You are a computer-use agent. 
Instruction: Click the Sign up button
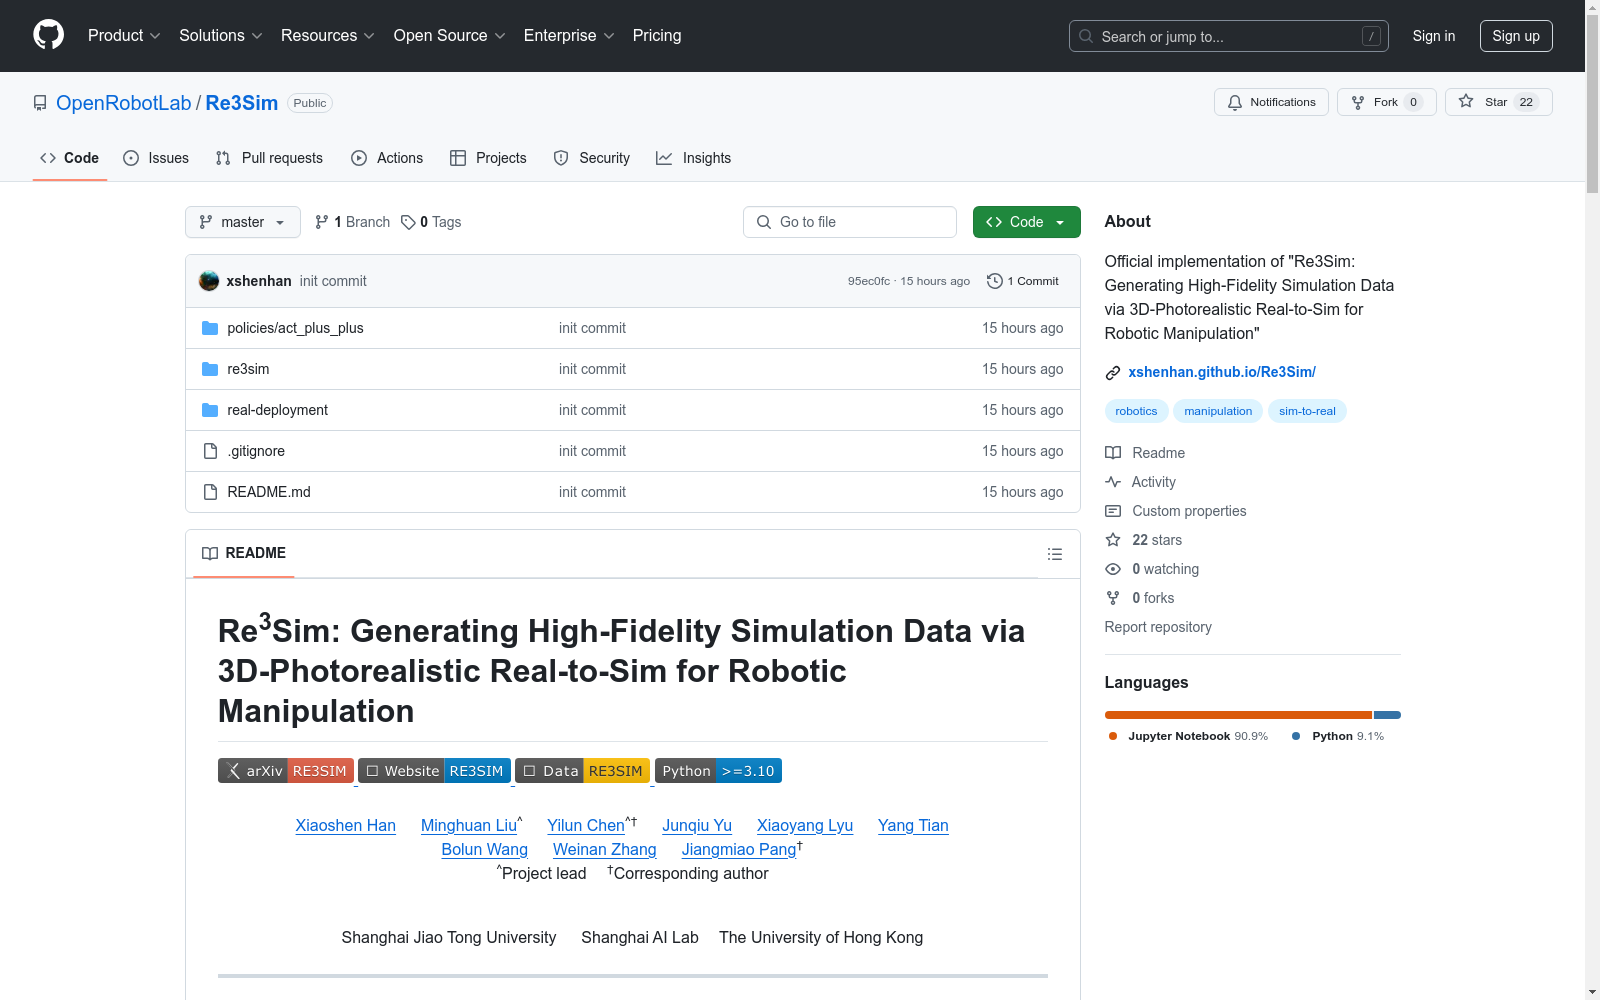coord(1516,36)
